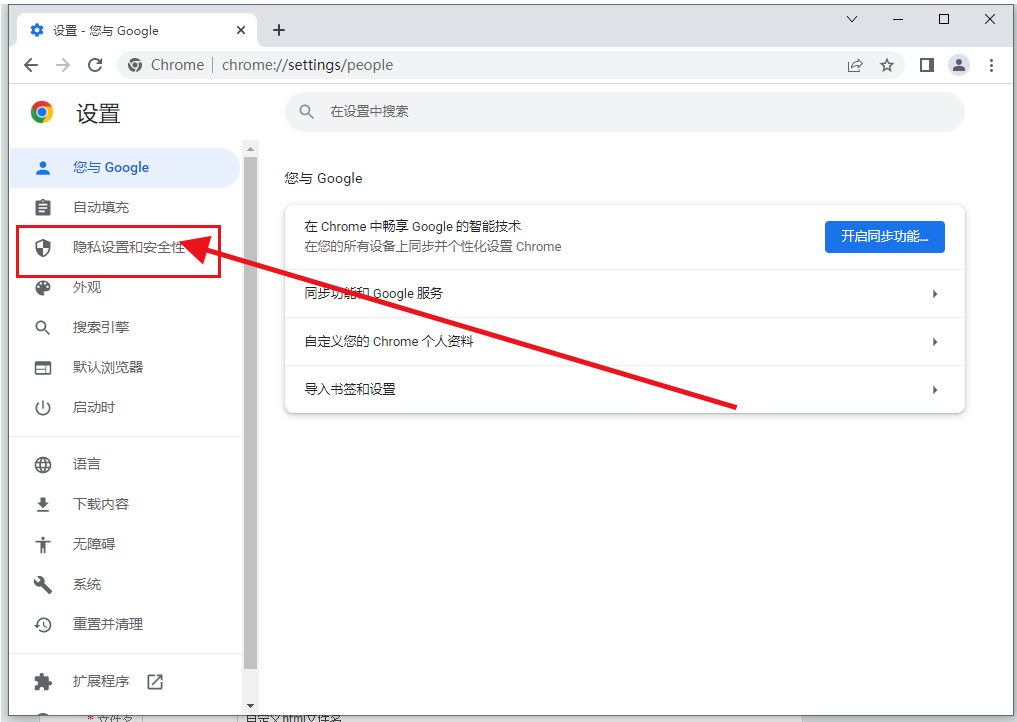Image resolution: width=1017 pixels, height=722 pixels.
Task: Expand 同步功能和 Google 服务
Action: coord(624,294)
